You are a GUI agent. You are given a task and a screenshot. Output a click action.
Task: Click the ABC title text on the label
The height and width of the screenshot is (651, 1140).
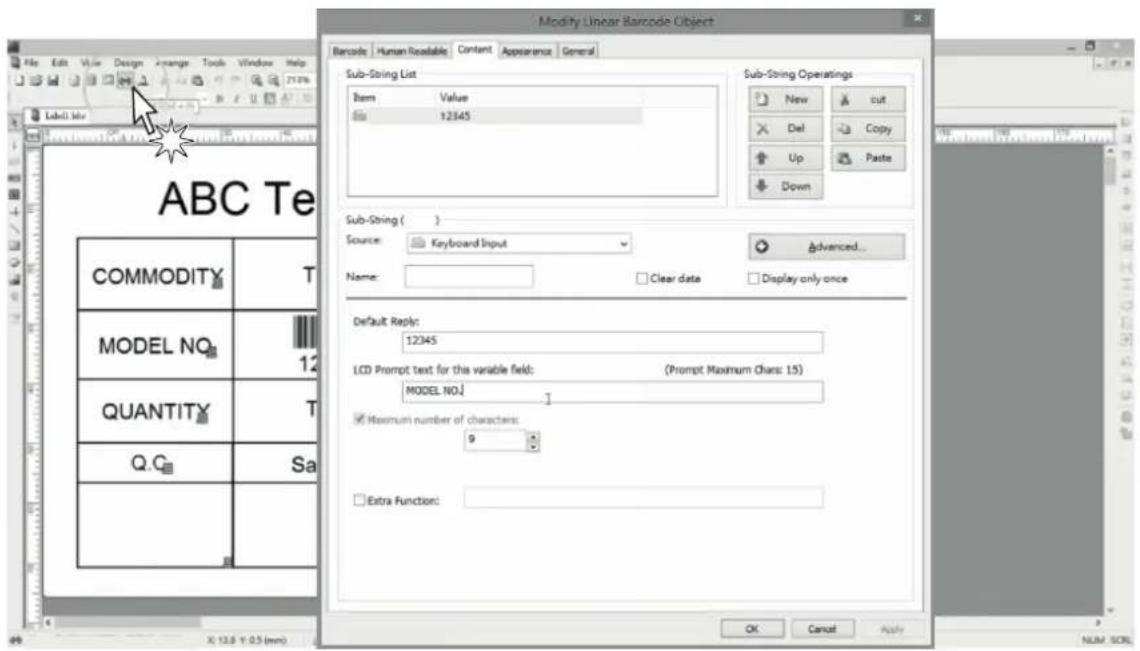tap(236, 199)
